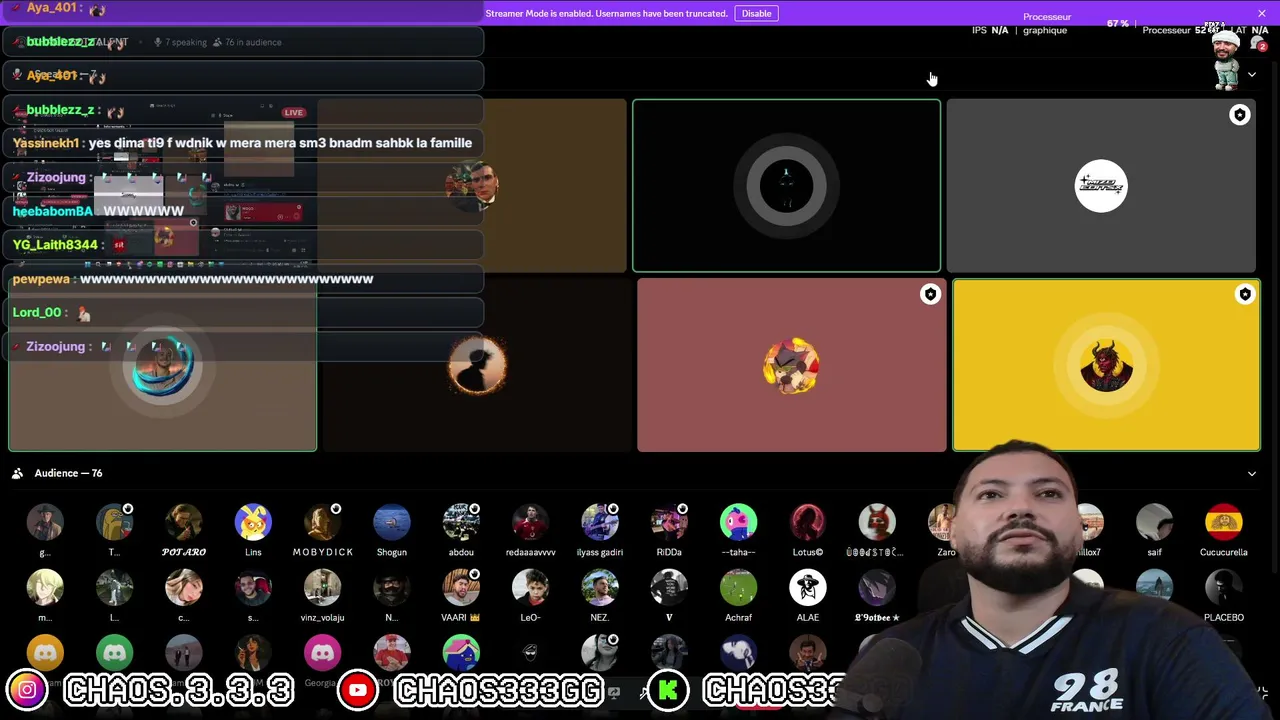Image resolution: width=1280 pixels, height=720 pixels.
Task: Open the audience member labeled L...
Action: [114, 588]
